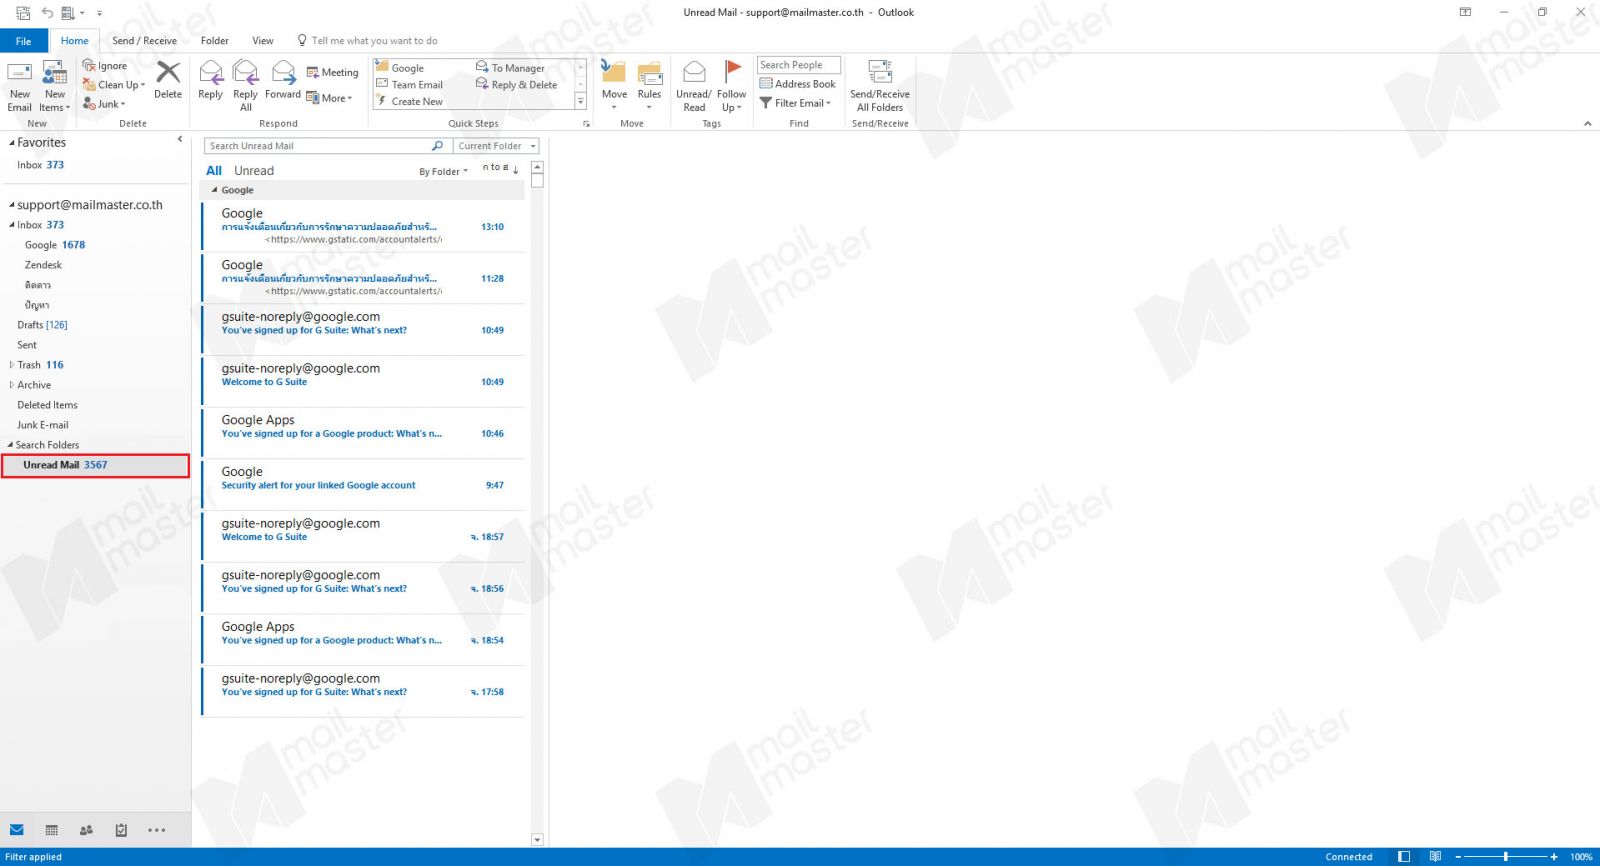Open Google Apps message at 10:46
1600x866 pixels.
tap(362, 433)
